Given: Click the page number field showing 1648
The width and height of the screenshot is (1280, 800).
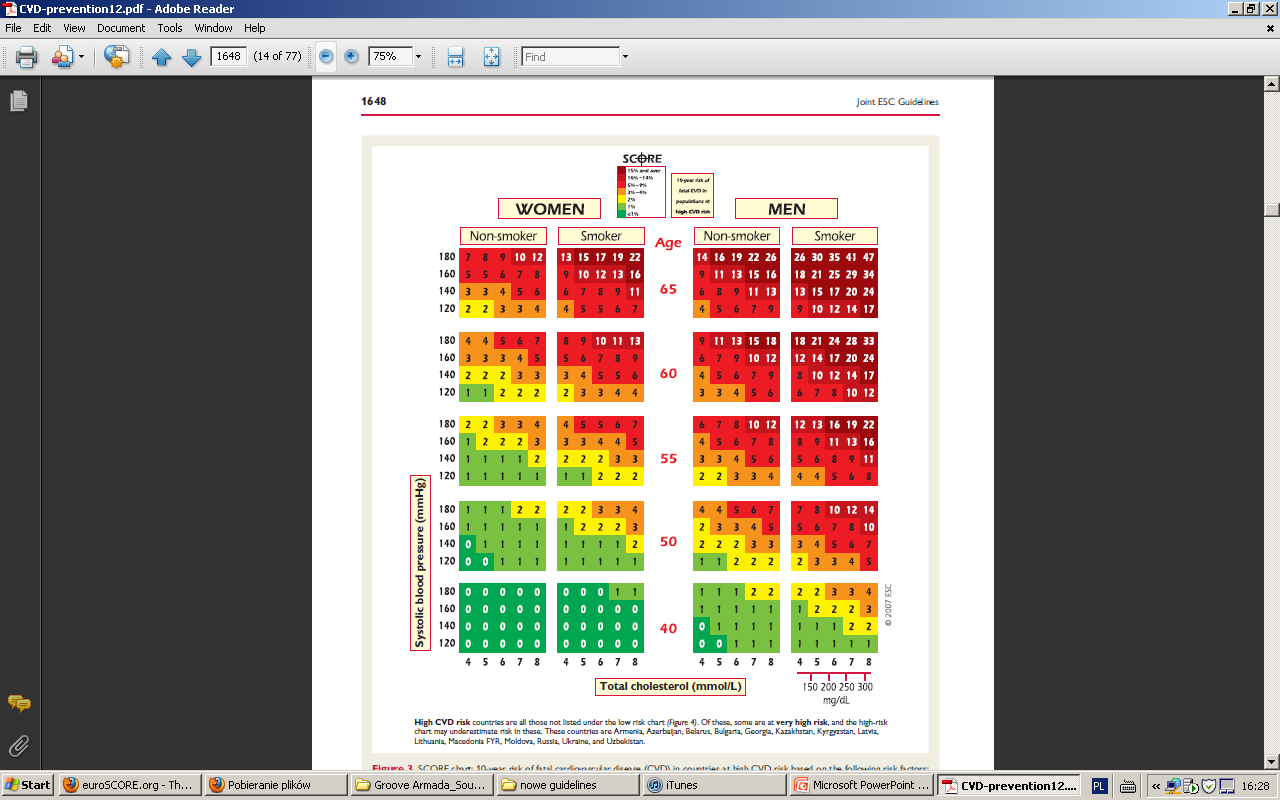Looking at the screenshot, I should [229, 56].
